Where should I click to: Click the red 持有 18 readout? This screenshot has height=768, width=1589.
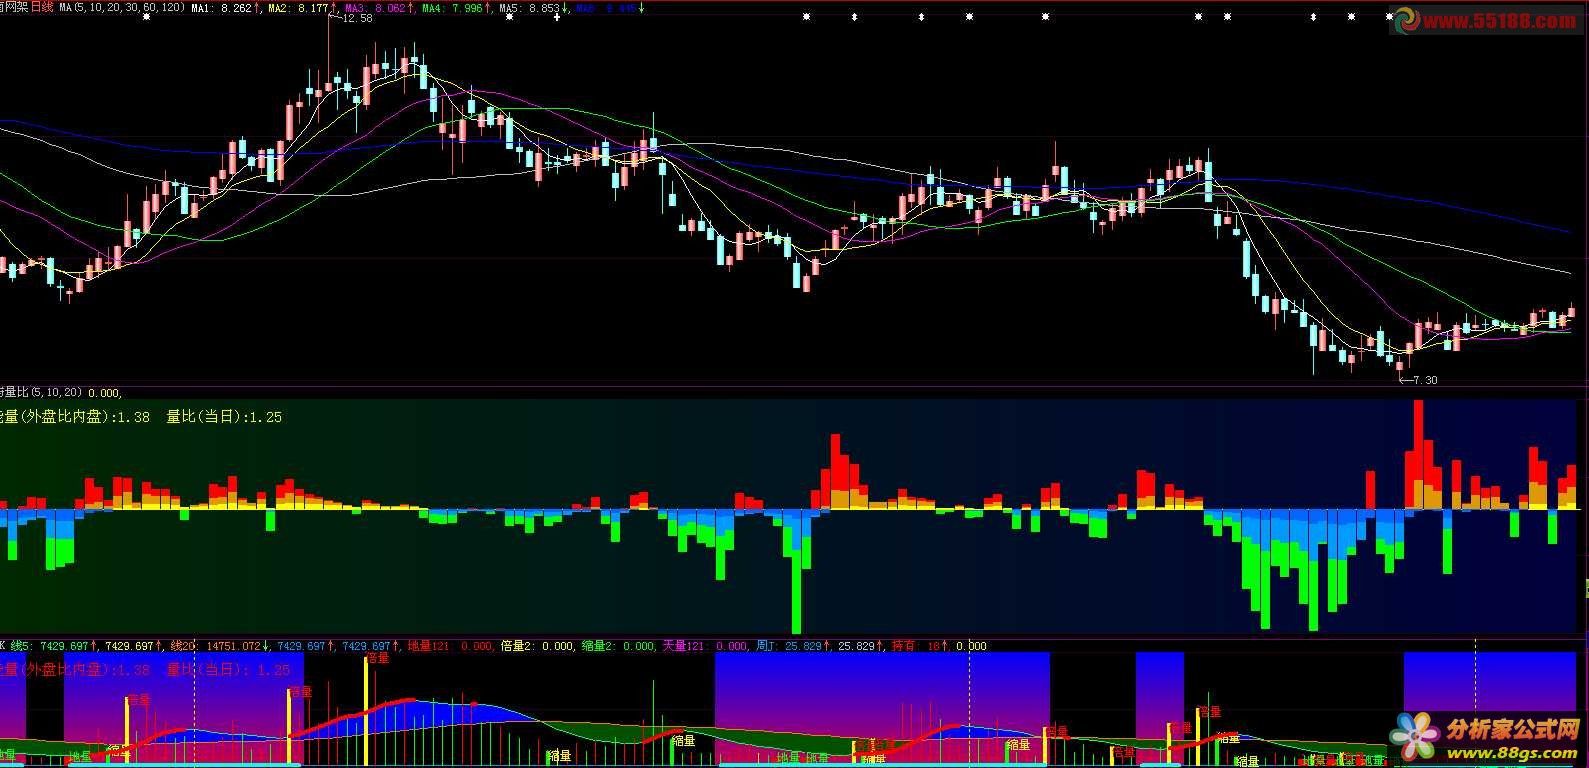tap(915, 646)
